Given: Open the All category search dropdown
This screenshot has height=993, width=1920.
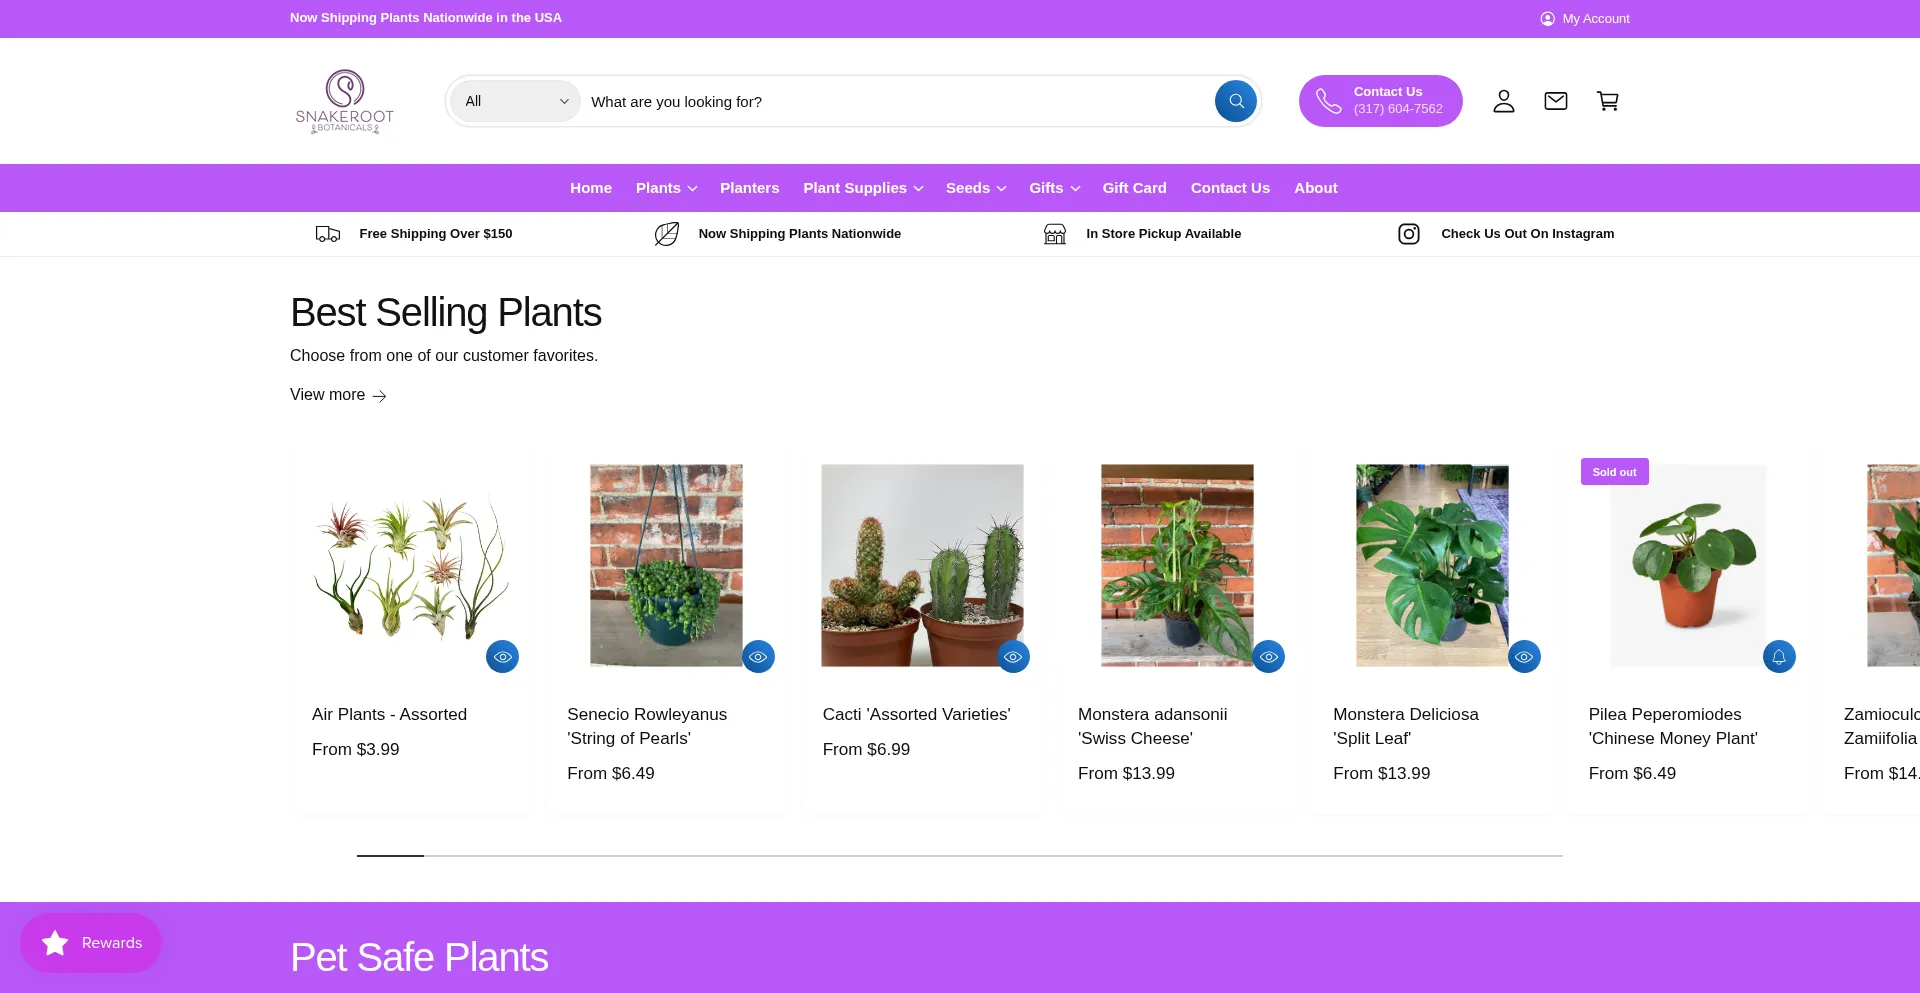Looking at the screenshot, I should click(x=515, y=101).
